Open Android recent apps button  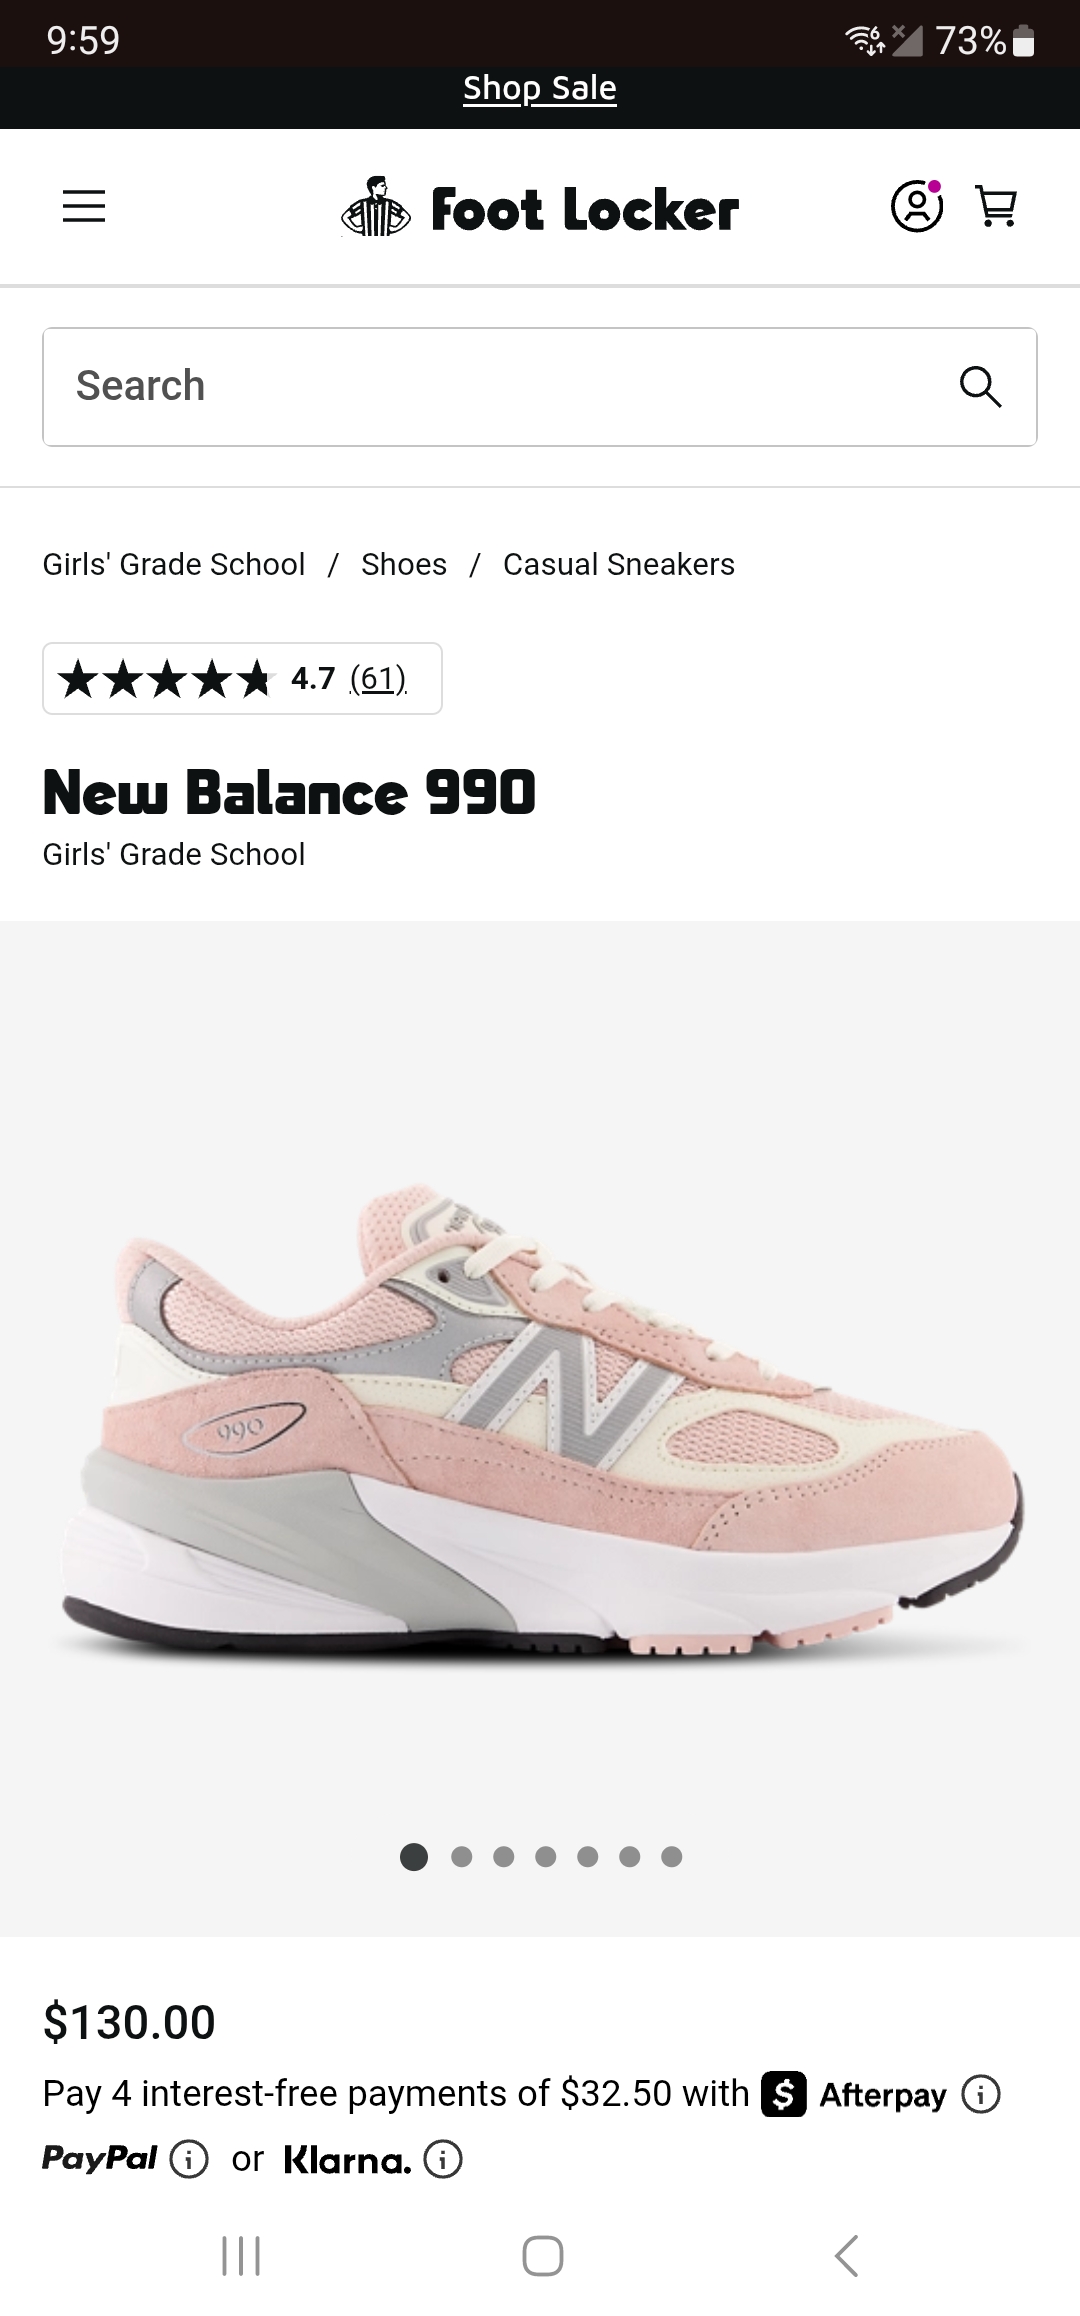241,2256
